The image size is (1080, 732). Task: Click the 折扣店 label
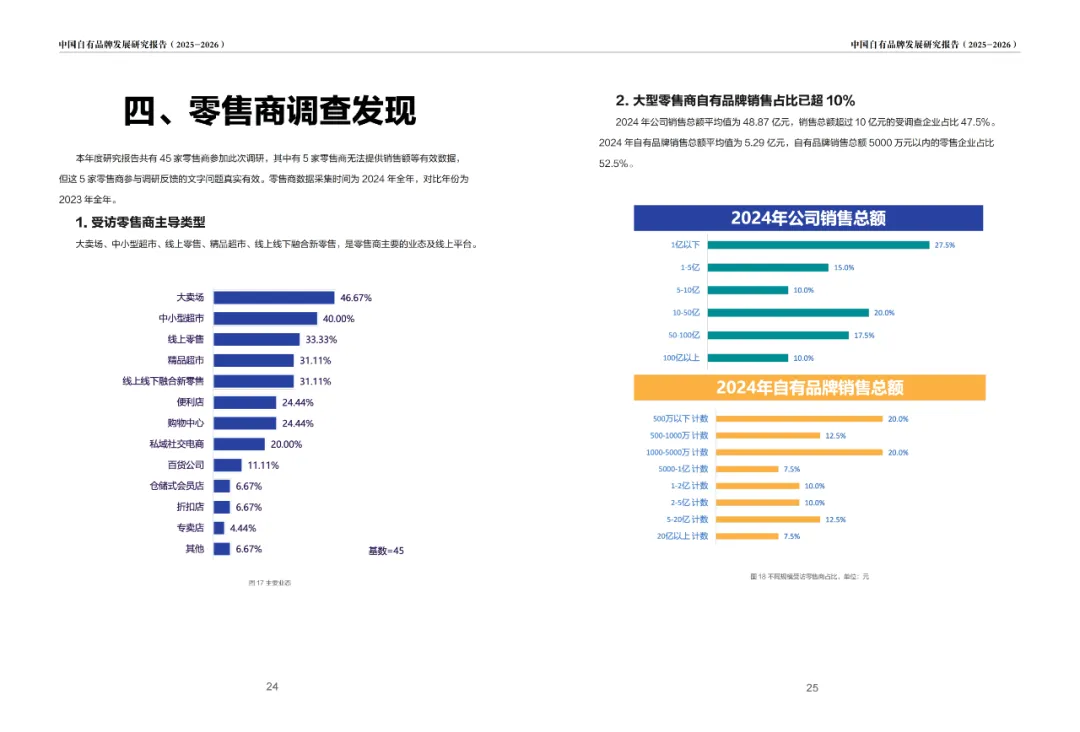[190, 507]
